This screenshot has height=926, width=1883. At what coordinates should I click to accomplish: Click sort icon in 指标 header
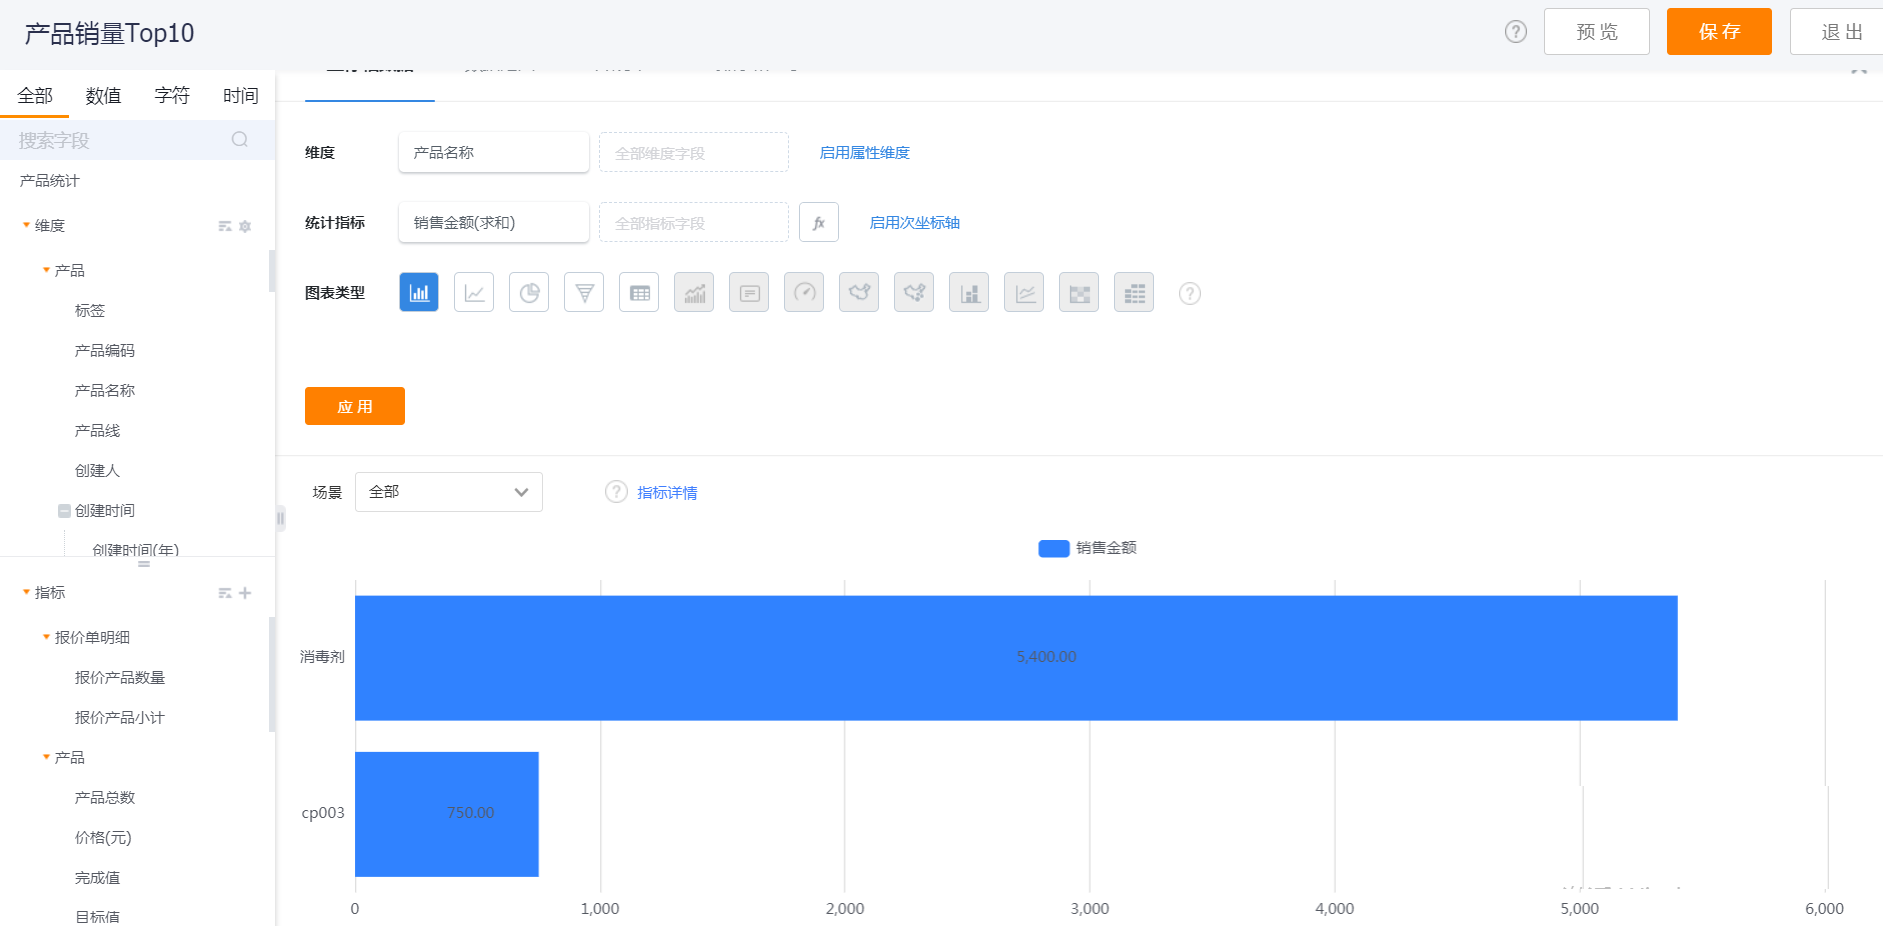coord(225,593)
